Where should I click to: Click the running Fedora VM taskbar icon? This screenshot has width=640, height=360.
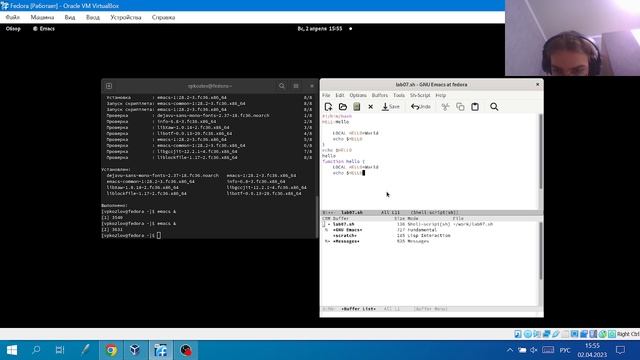(160, 350)
